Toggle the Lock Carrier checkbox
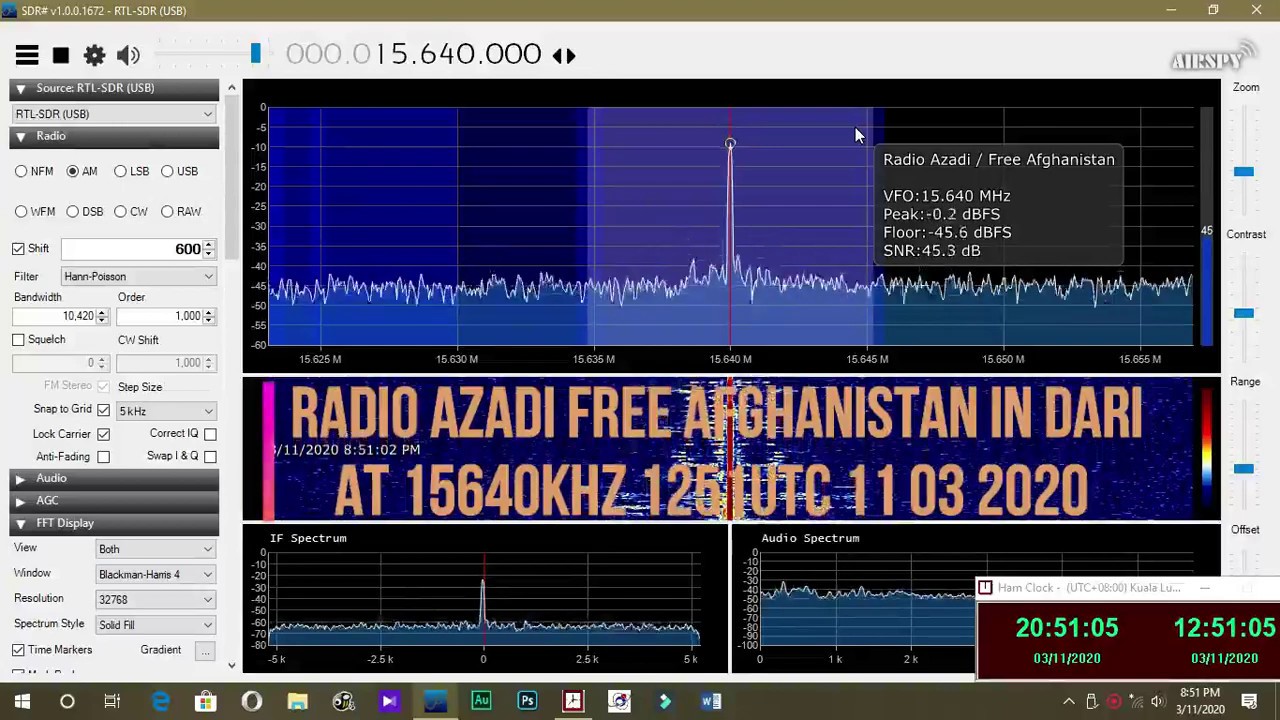The height and width of the screenshot is (720, 1280). [x=103, y=434]
